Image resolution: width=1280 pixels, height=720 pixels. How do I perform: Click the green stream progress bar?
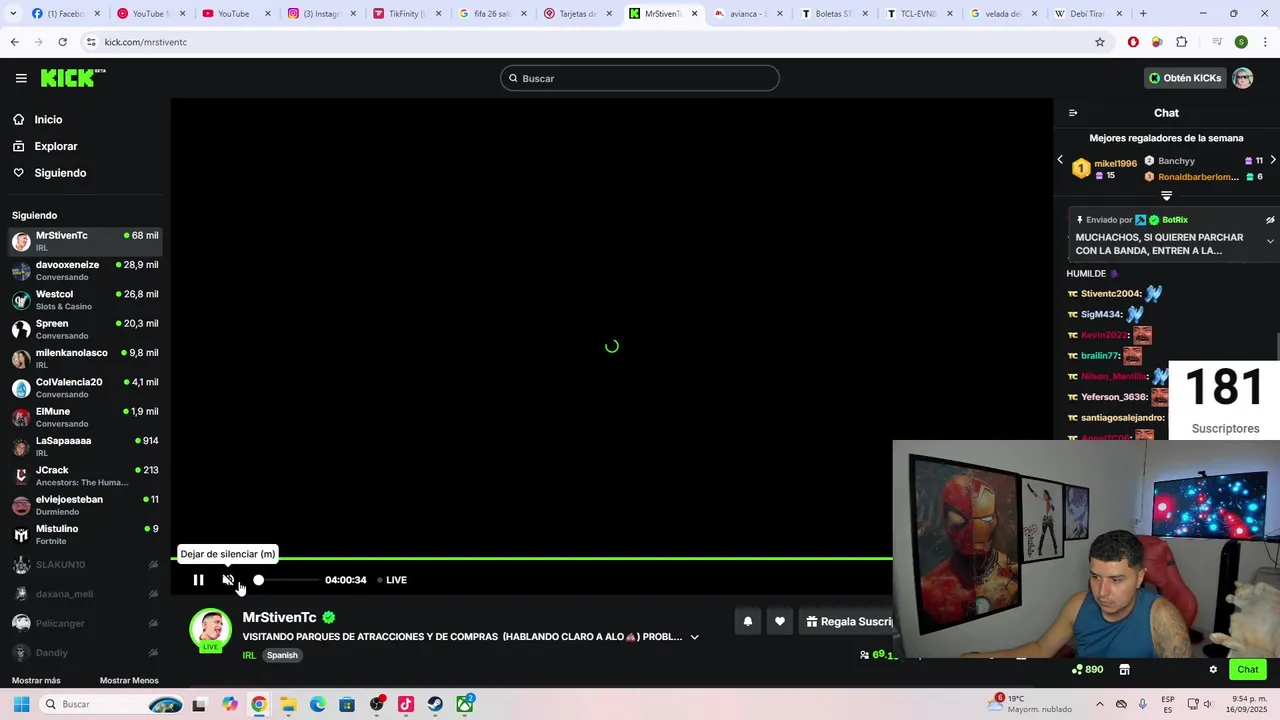(x=532, y=558)
